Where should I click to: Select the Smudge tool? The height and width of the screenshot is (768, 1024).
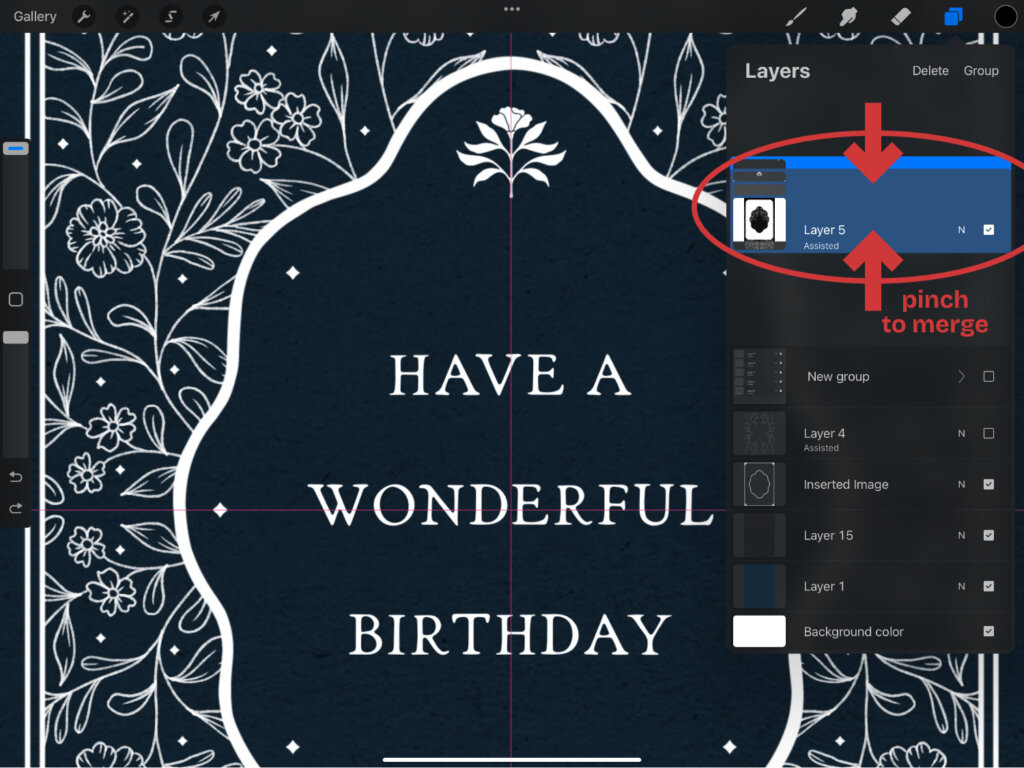(849, 17)
